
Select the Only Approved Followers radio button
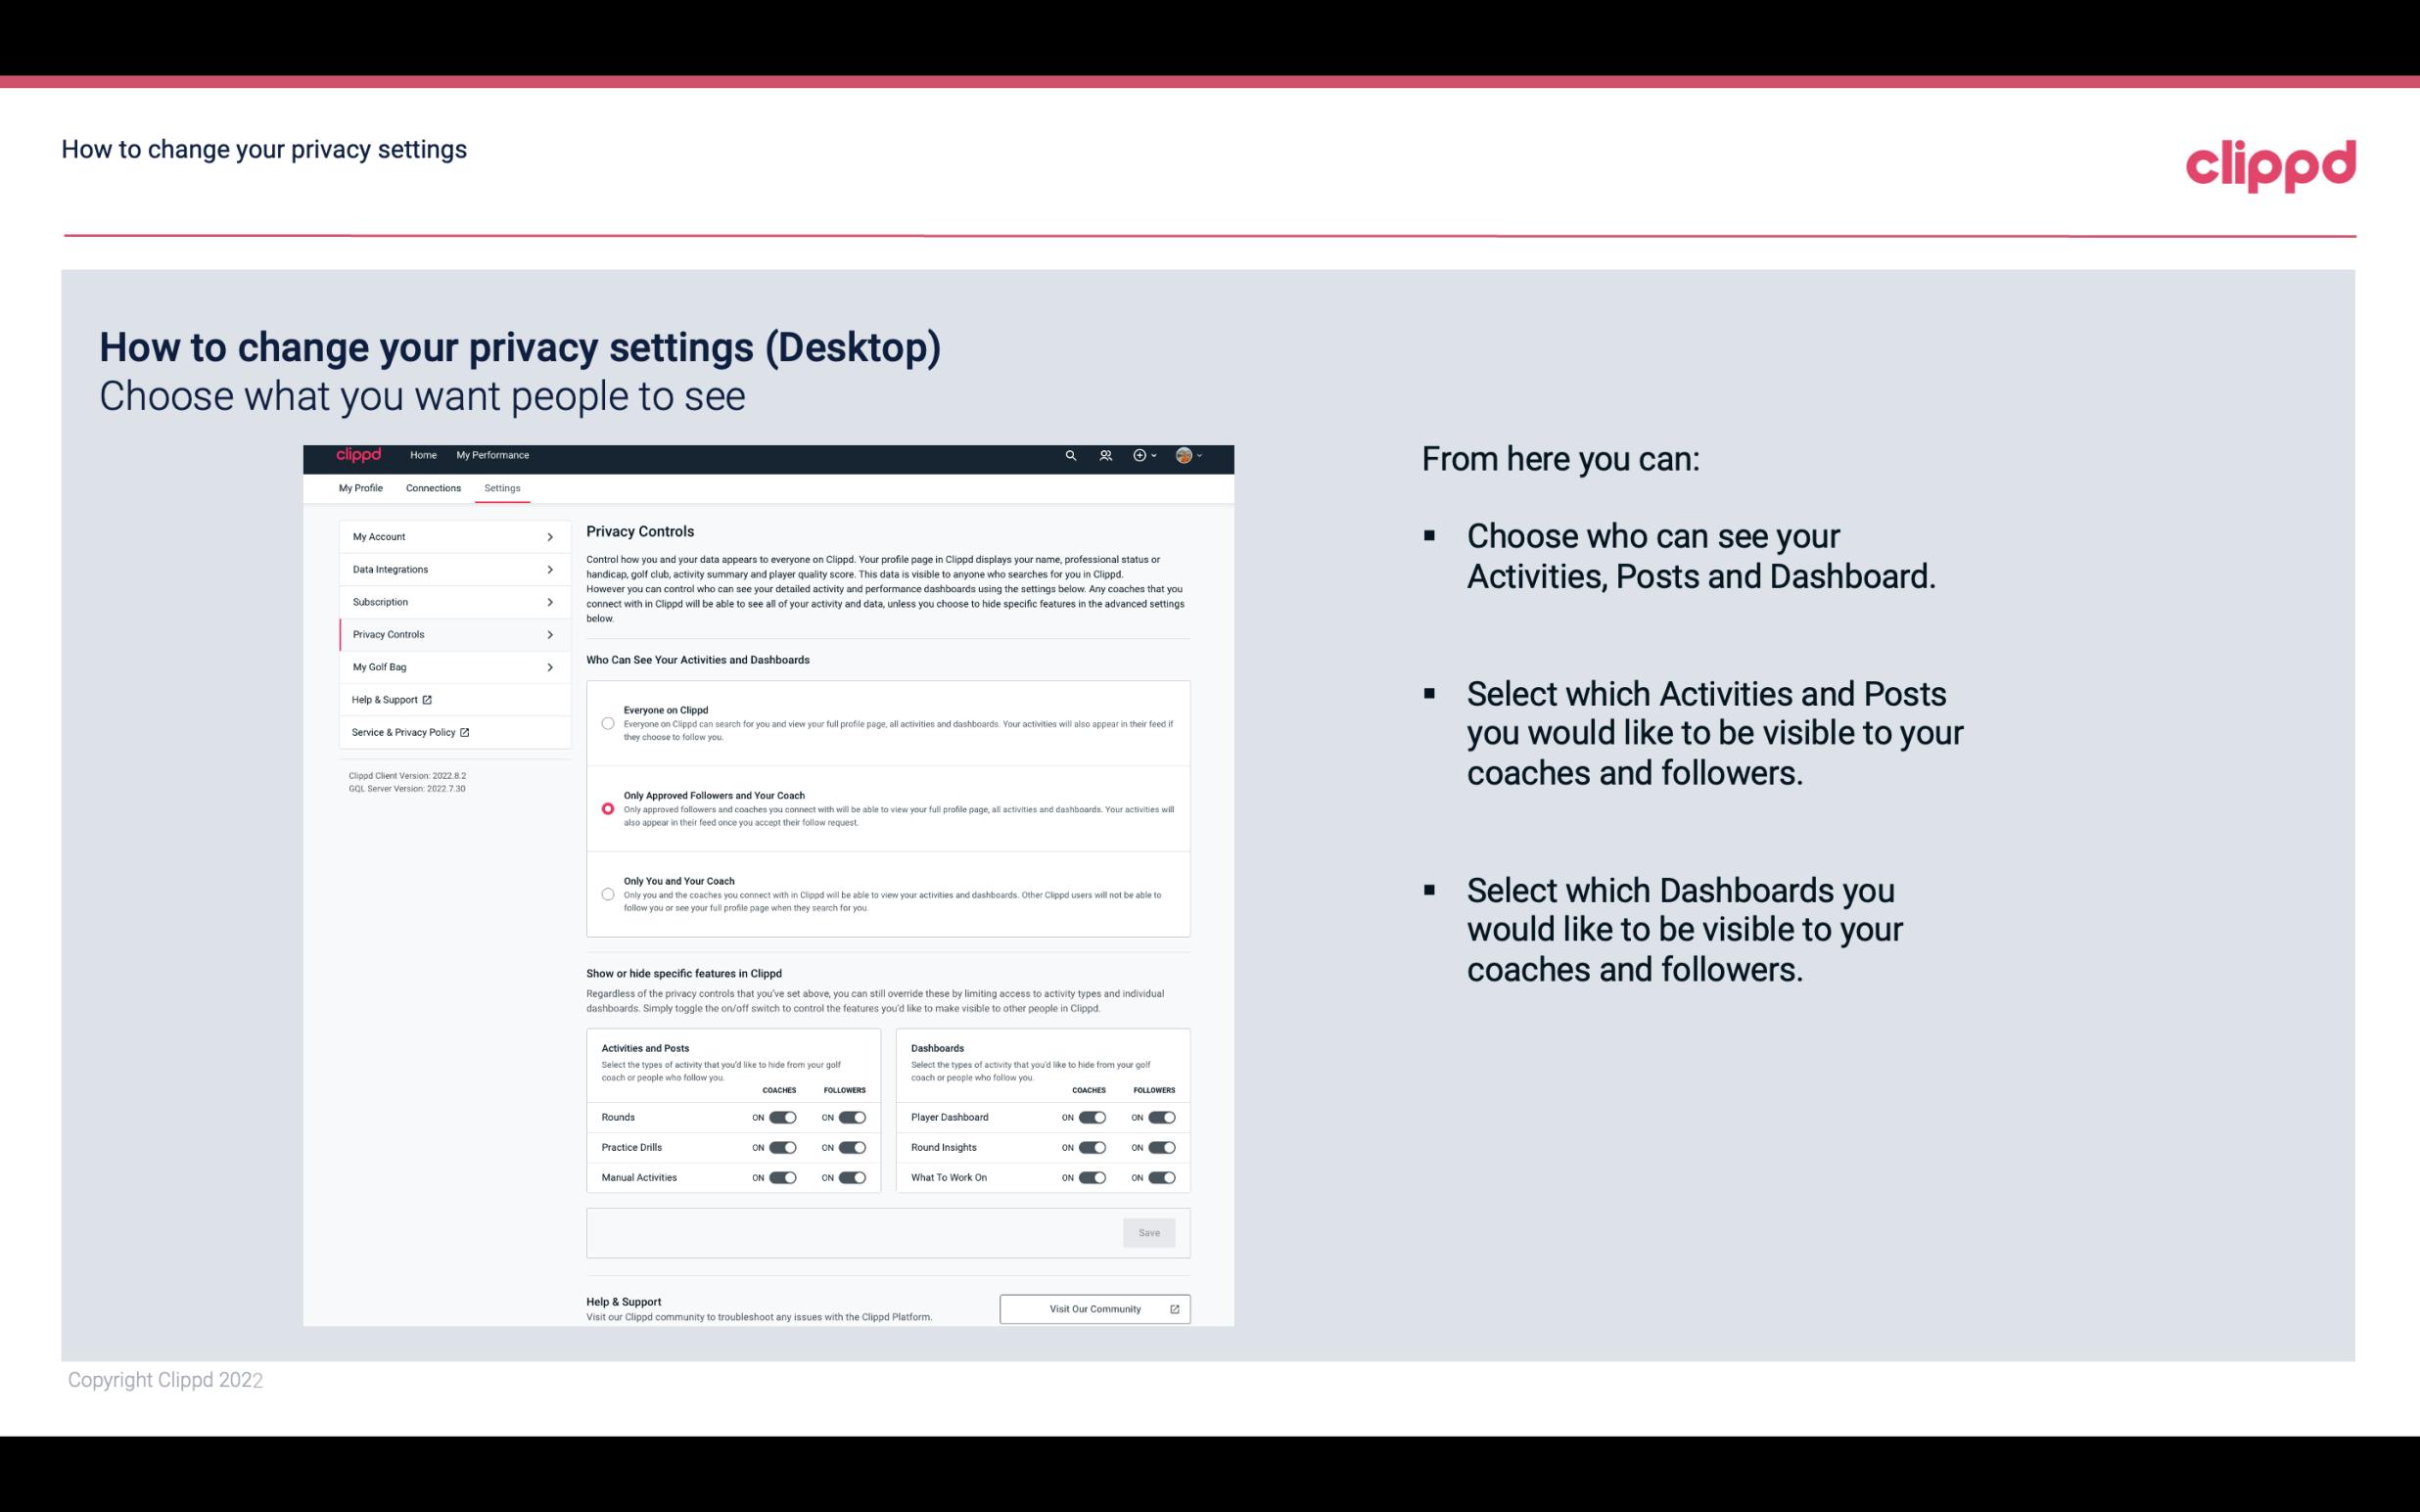(606, 808)
